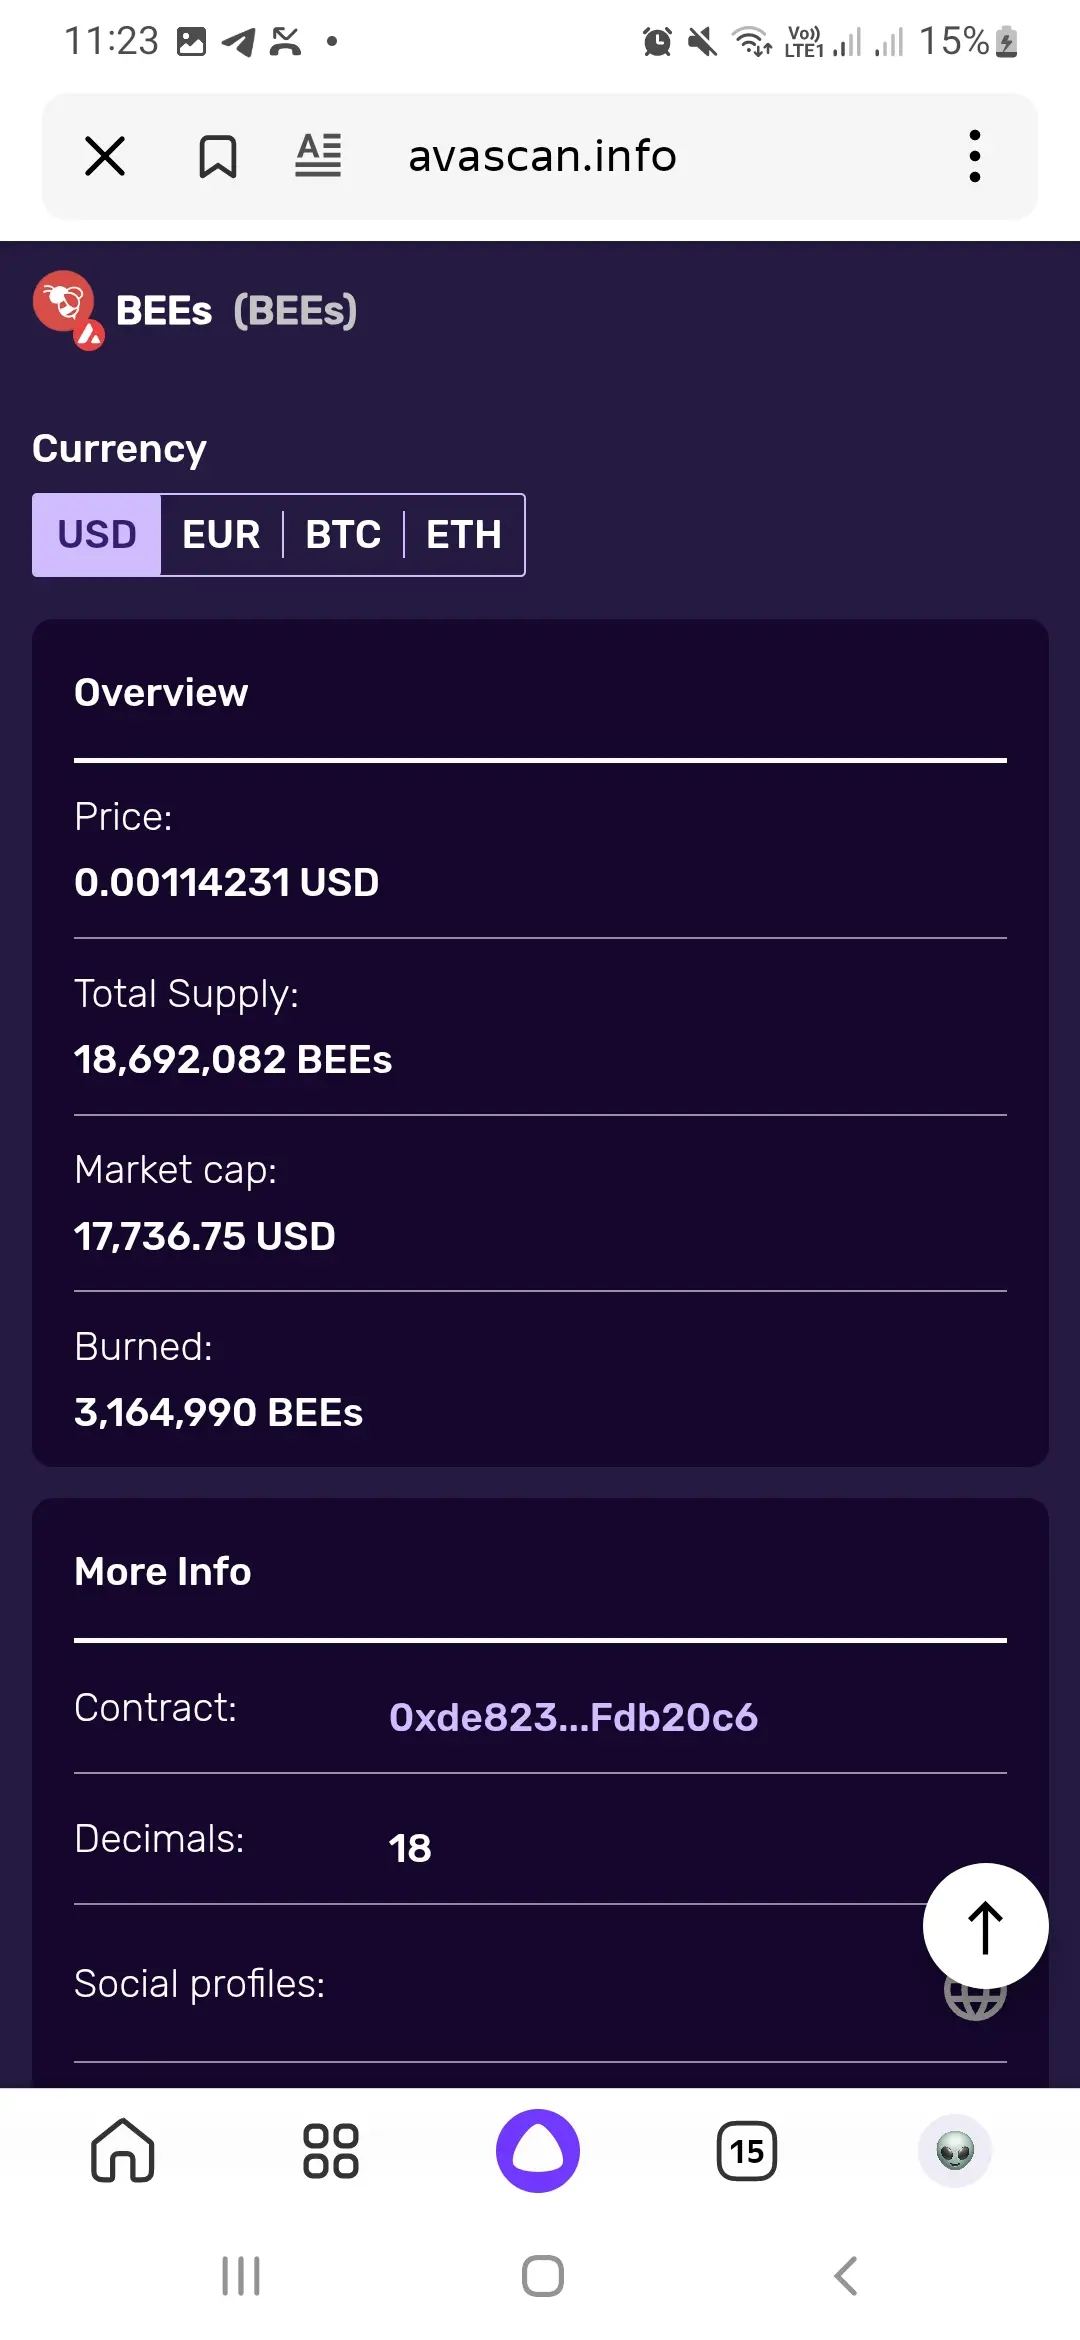Open the 15 open tabs switcher
This screenshot has width=1080, height=2340.
tap(747, 2151)
